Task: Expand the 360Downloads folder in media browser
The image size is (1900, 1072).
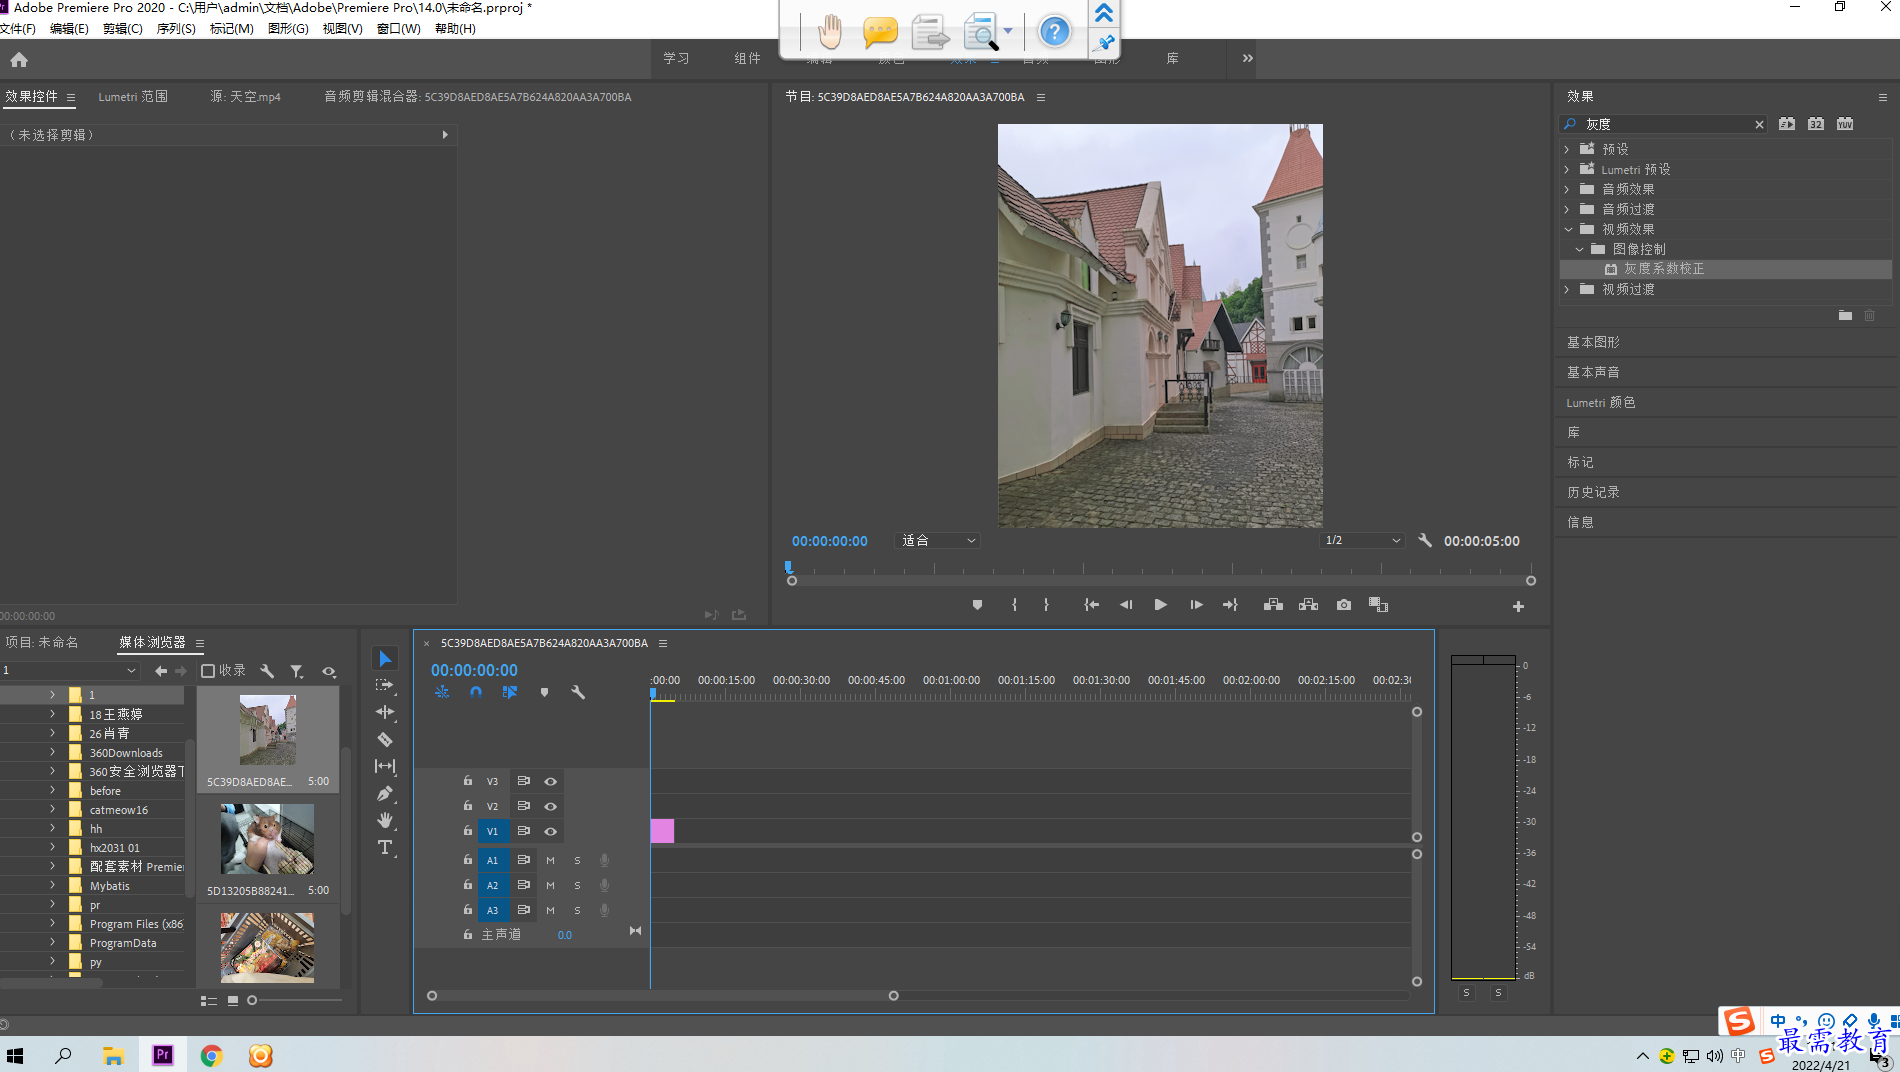Action: click(52, 752)
